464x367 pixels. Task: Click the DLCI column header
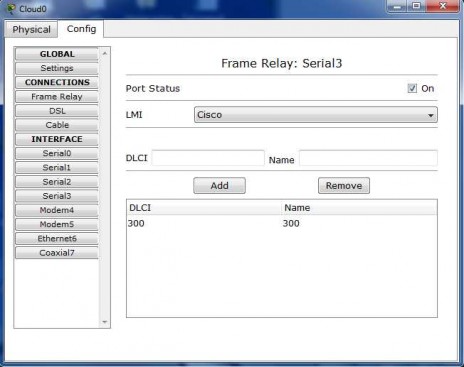pyautogui.click(x=204, y=208)
